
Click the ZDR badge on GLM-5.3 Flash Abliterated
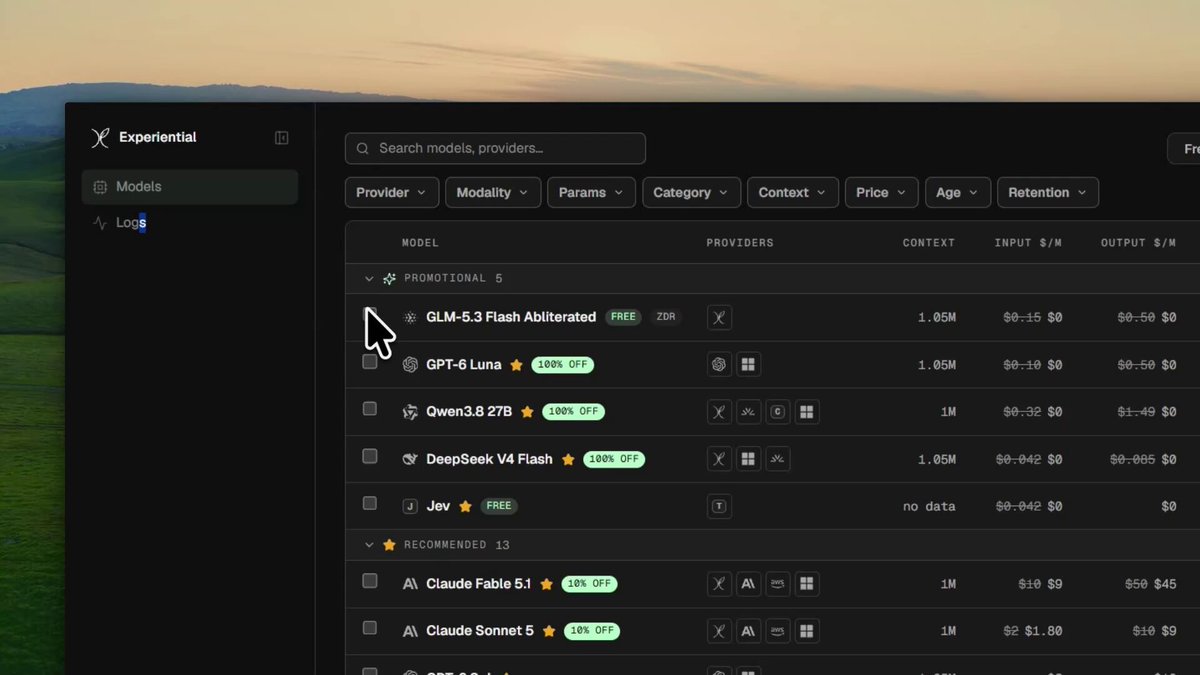[665, 317]
